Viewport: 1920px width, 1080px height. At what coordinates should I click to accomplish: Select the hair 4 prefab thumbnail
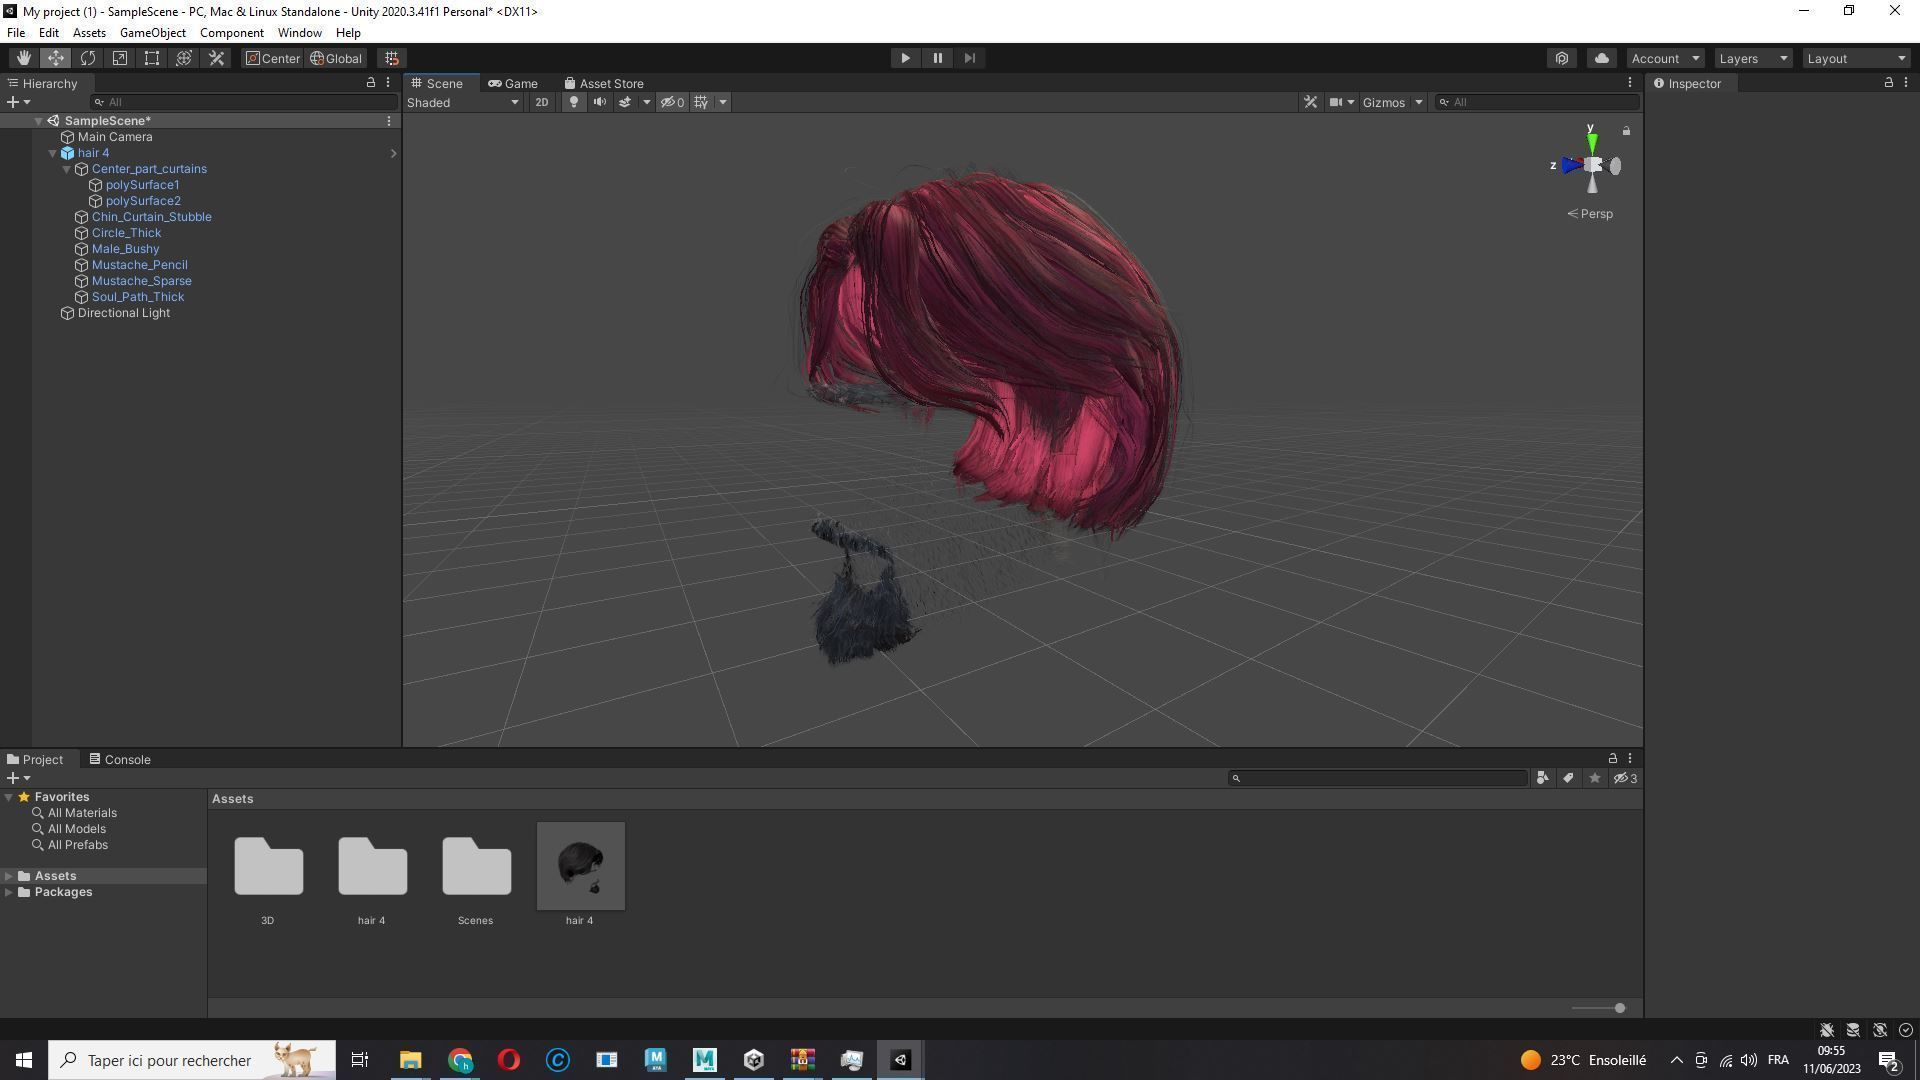click(x=580, y=866)
